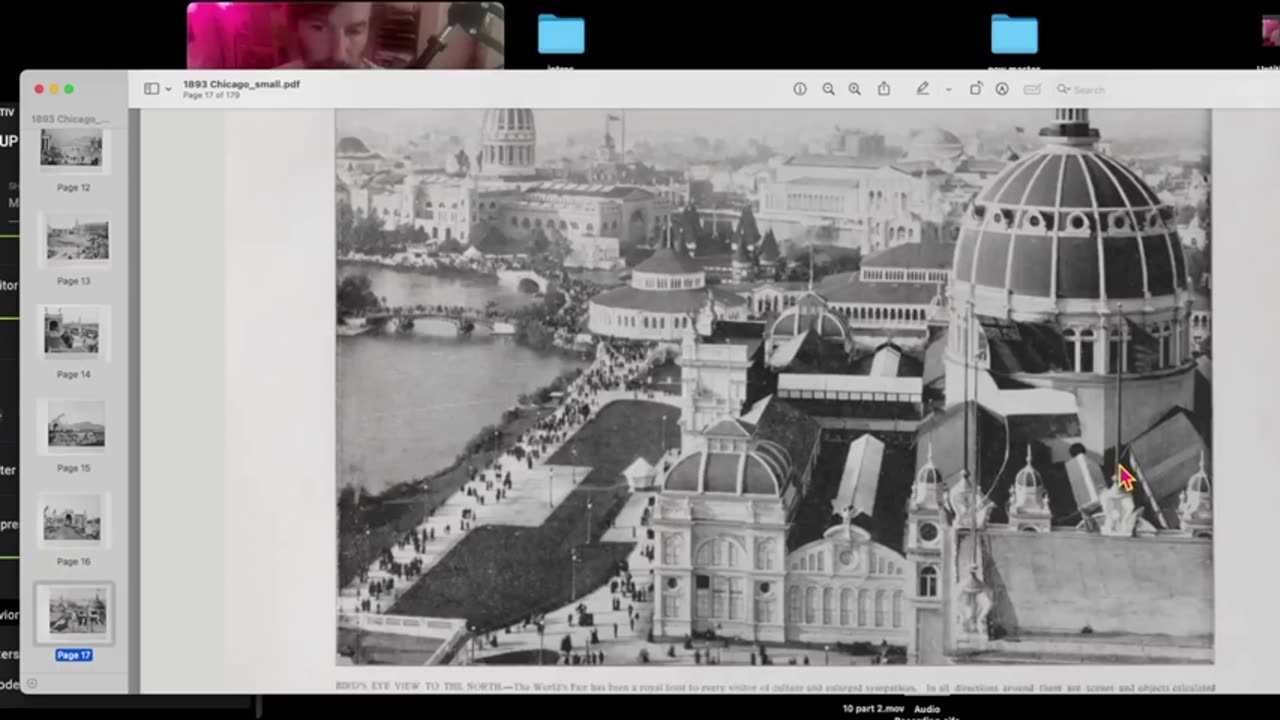Select Page 12 thumbnail in sidebar
1280x720 pixels.
tap(72, 148)
